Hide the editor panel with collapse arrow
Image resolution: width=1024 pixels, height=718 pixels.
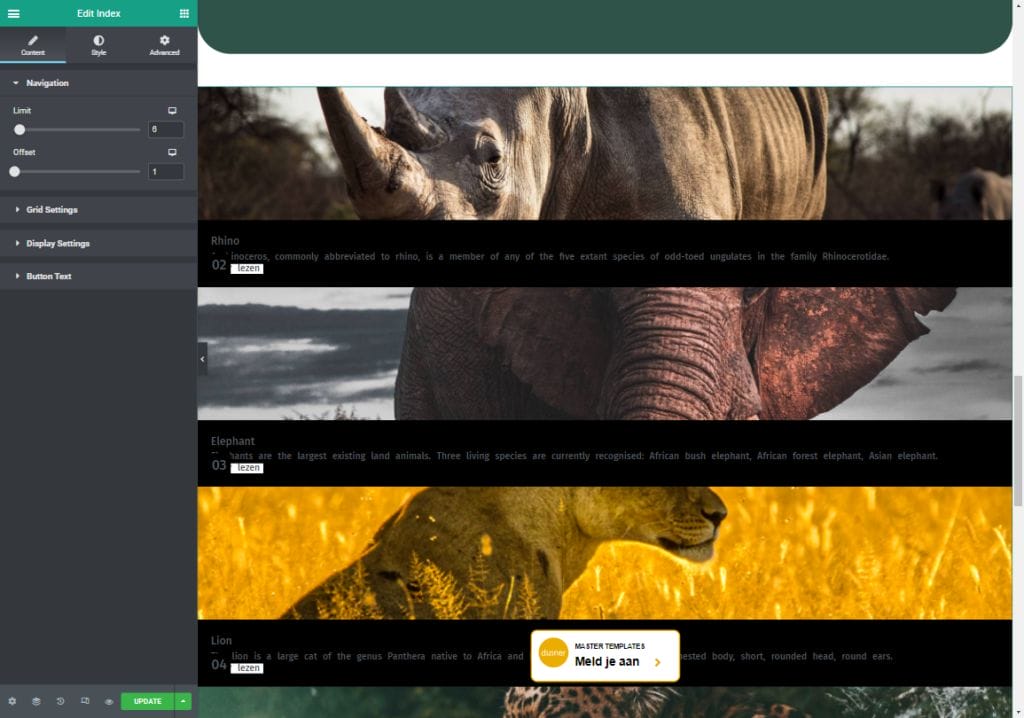202,359
